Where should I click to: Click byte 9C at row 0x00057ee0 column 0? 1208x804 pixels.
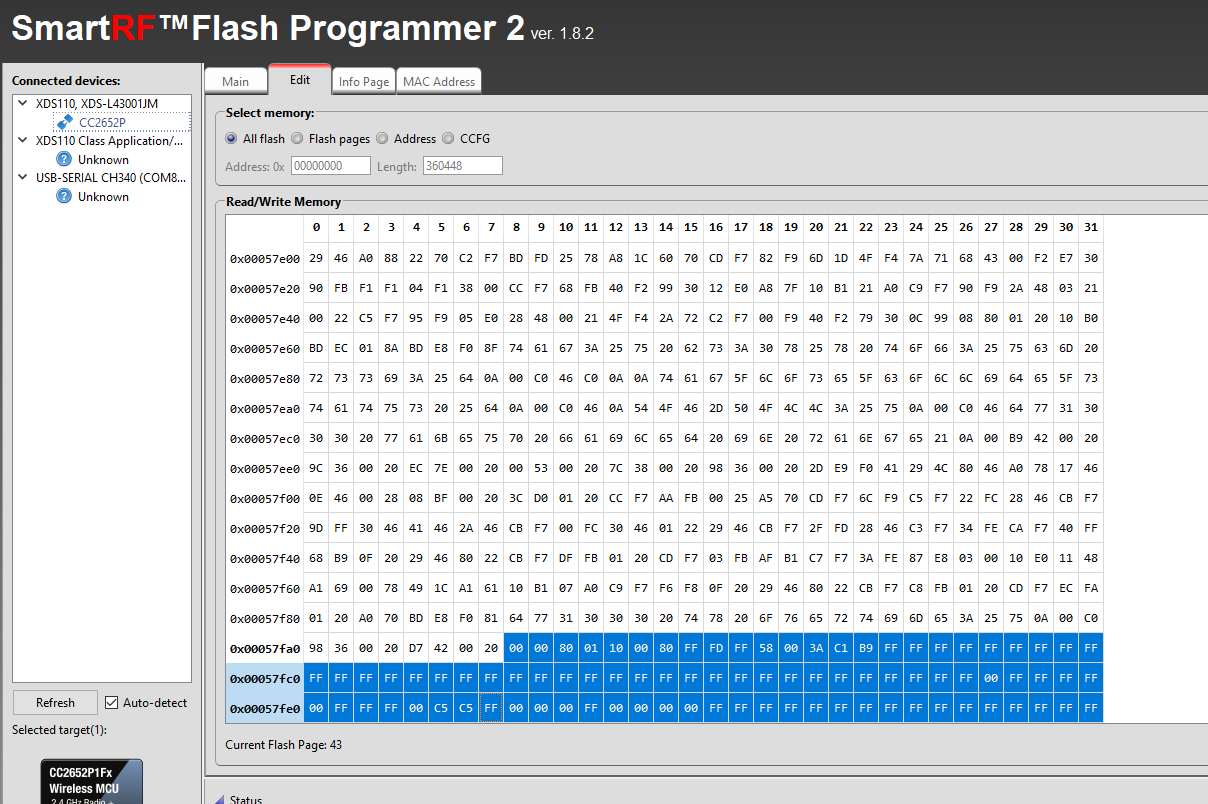316,468
